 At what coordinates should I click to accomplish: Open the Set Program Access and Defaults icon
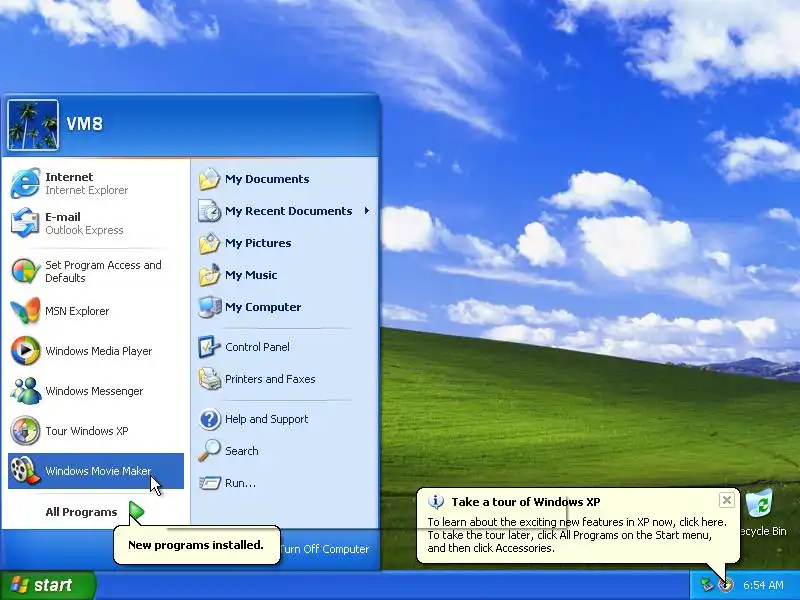coord(25,271)
